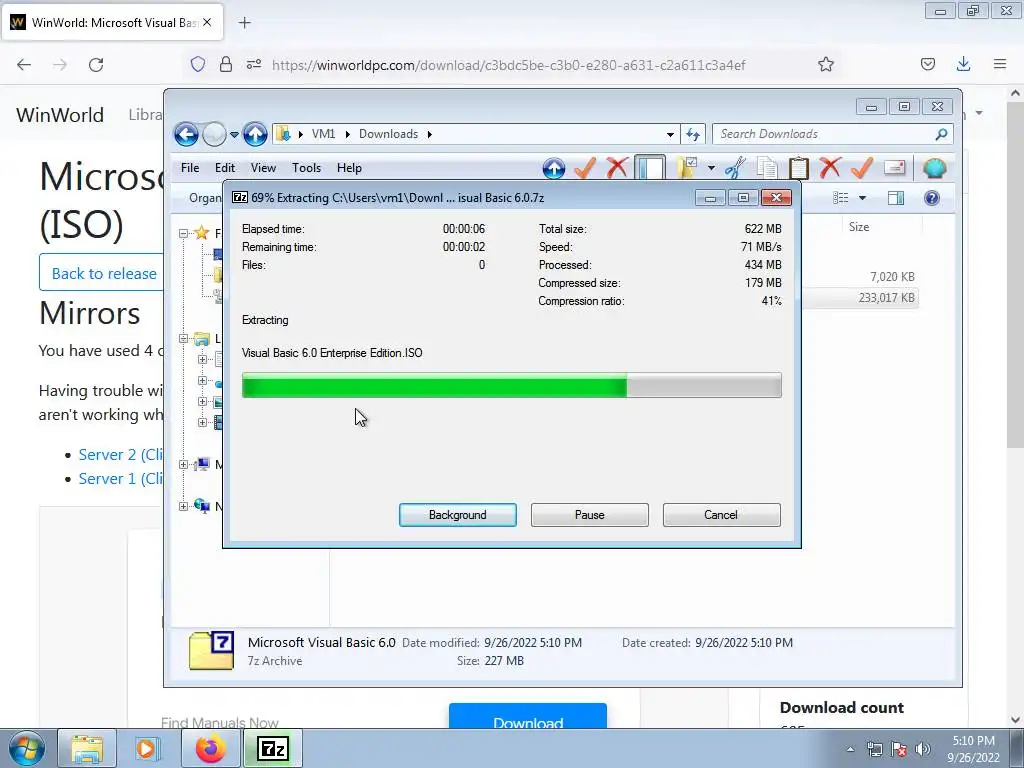1024x768 pixels.
Task: Open the Edit menu in Explorer
Action: coord(225,168)
